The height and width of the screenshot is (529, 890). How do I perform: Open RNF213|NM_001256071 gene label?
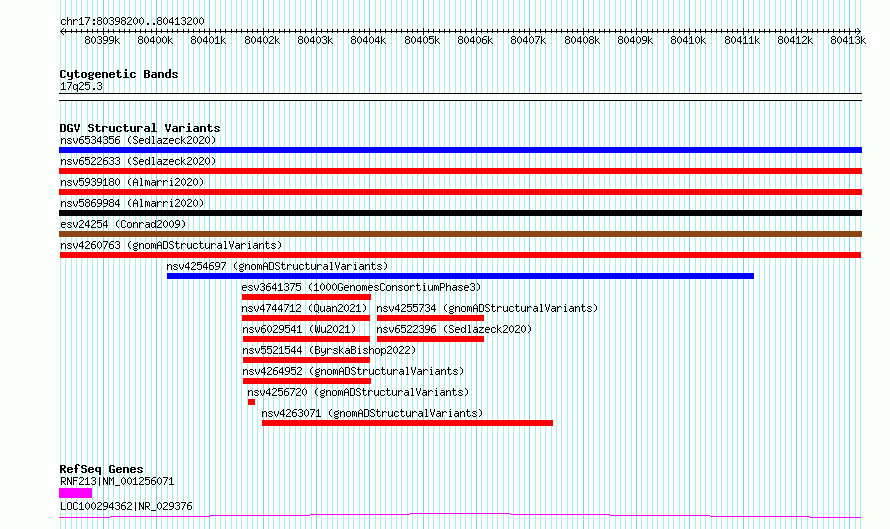117,481
